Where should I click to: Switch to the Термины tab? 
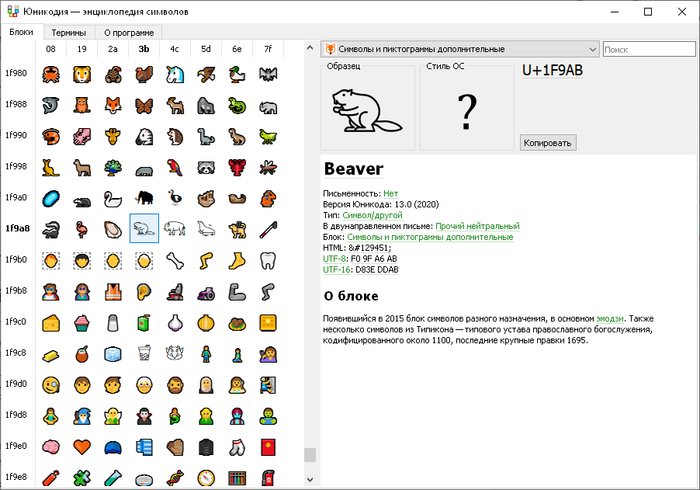[68, 32]
